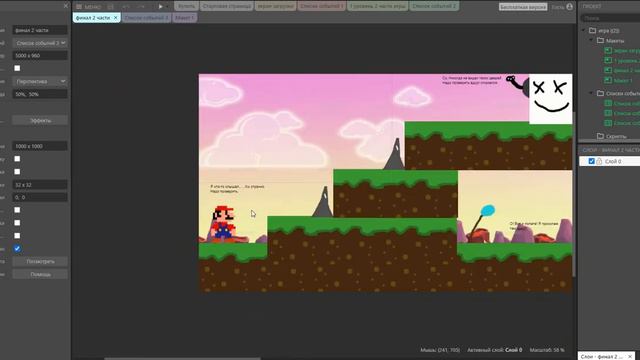Toggle checkbox directly below 0; 0 field

tap(17, 210)
